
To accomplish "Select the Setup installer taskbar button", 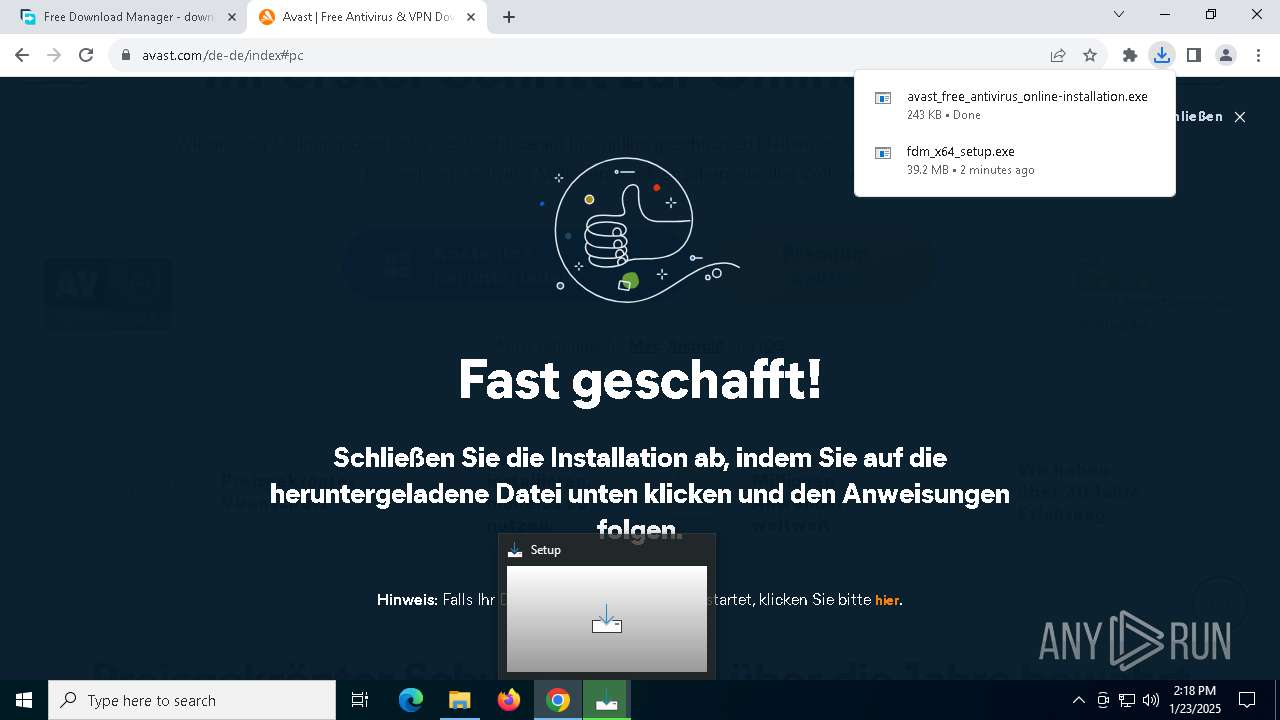I will 606,700.
